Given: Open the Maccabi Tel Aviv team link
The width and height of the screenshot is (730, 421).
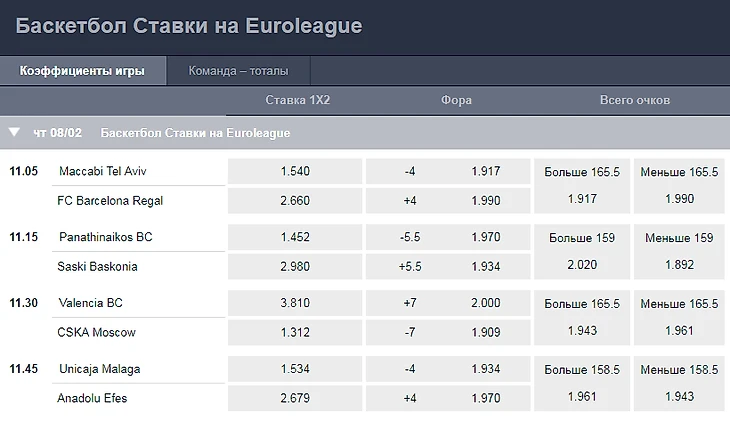Looking at the screenshot, I should click(x=103, y=171).
